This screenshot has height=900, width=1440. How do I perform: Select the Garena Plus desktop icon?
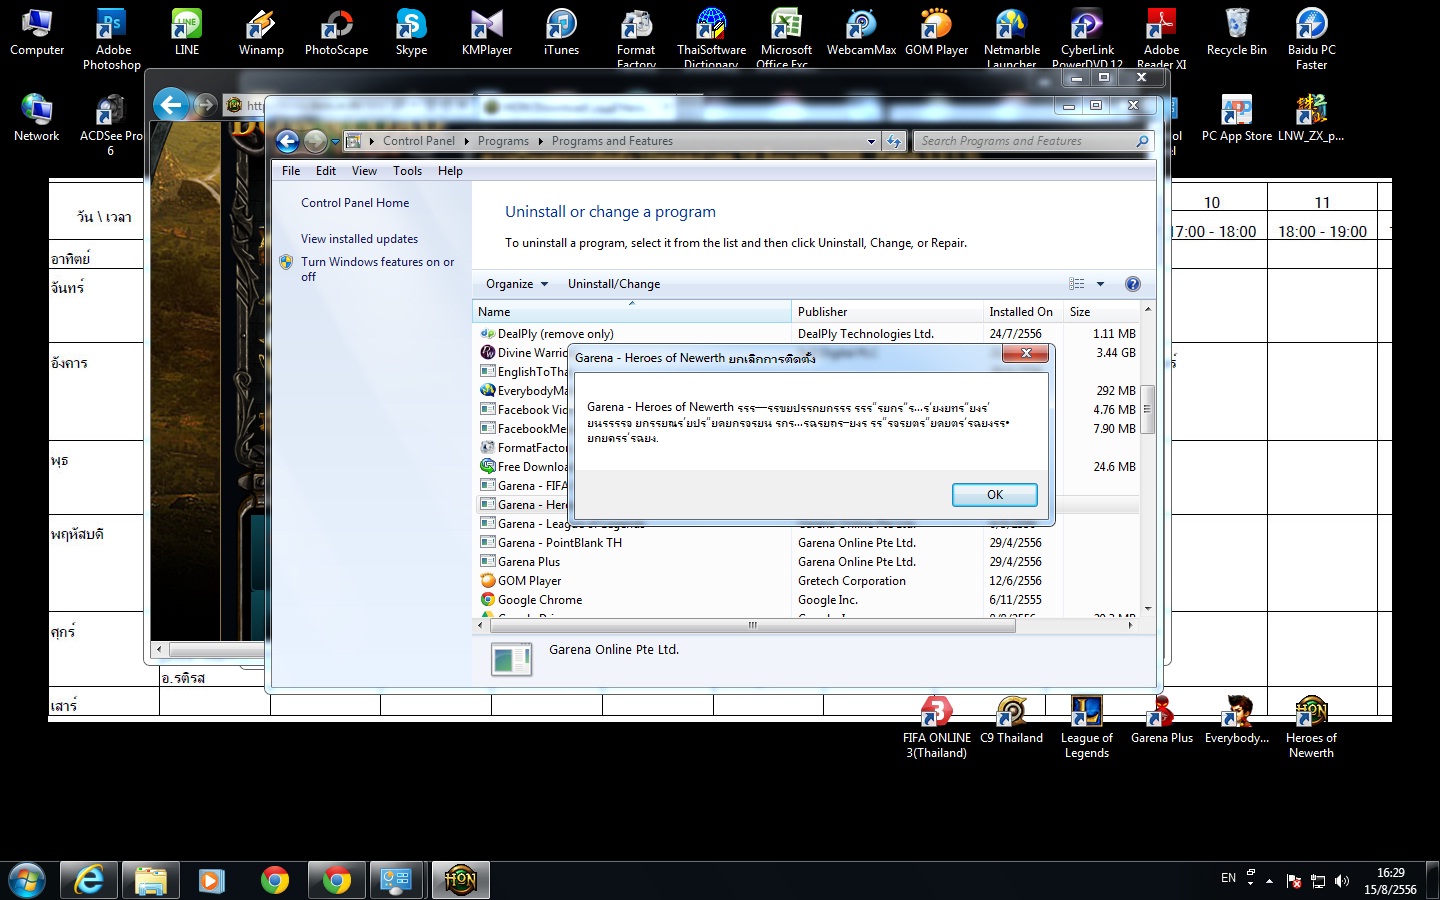[x=1162, y=721]
